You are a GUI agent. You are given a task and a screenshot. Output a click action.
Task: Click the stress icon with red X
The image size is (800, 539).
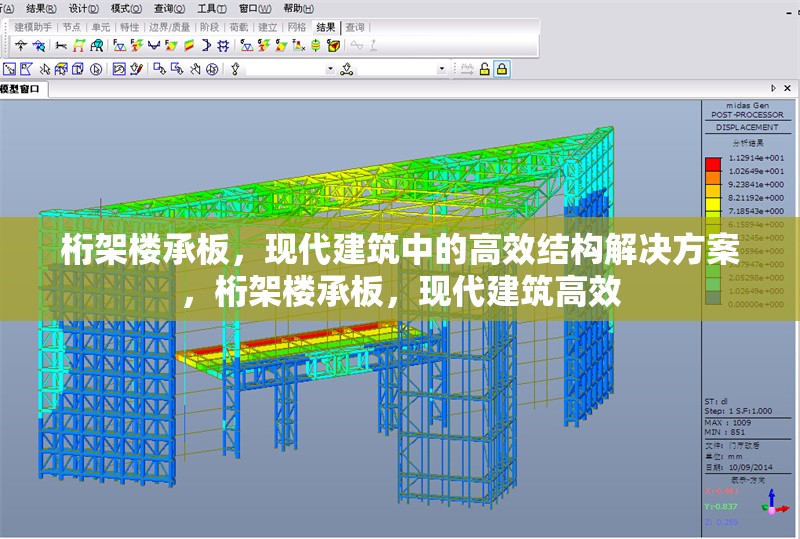point(298,46)
